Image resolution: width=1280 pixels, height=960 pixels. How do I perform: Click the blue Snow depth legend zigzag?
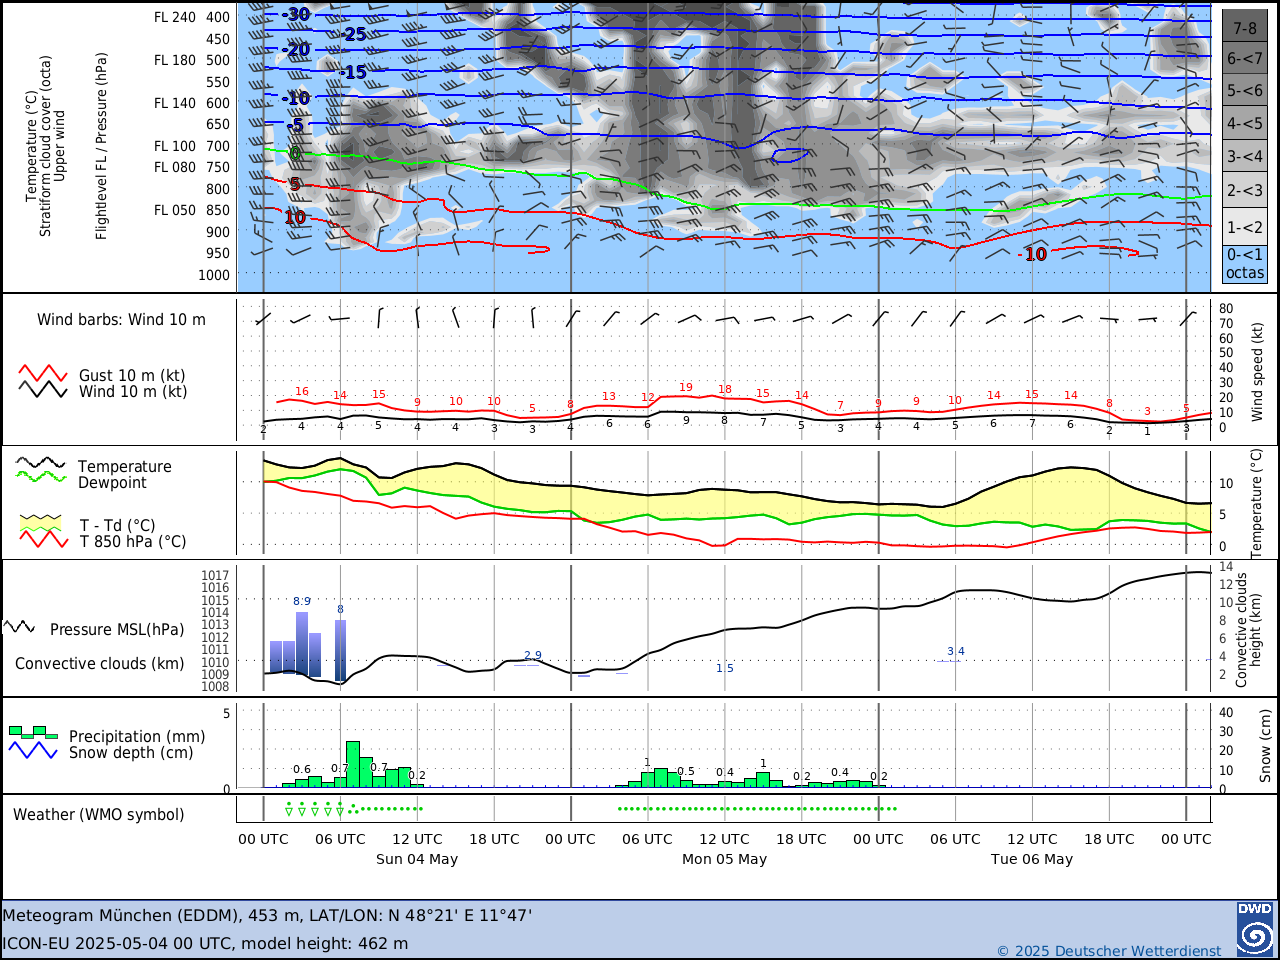pyautogui.click(x=33, y=750)
